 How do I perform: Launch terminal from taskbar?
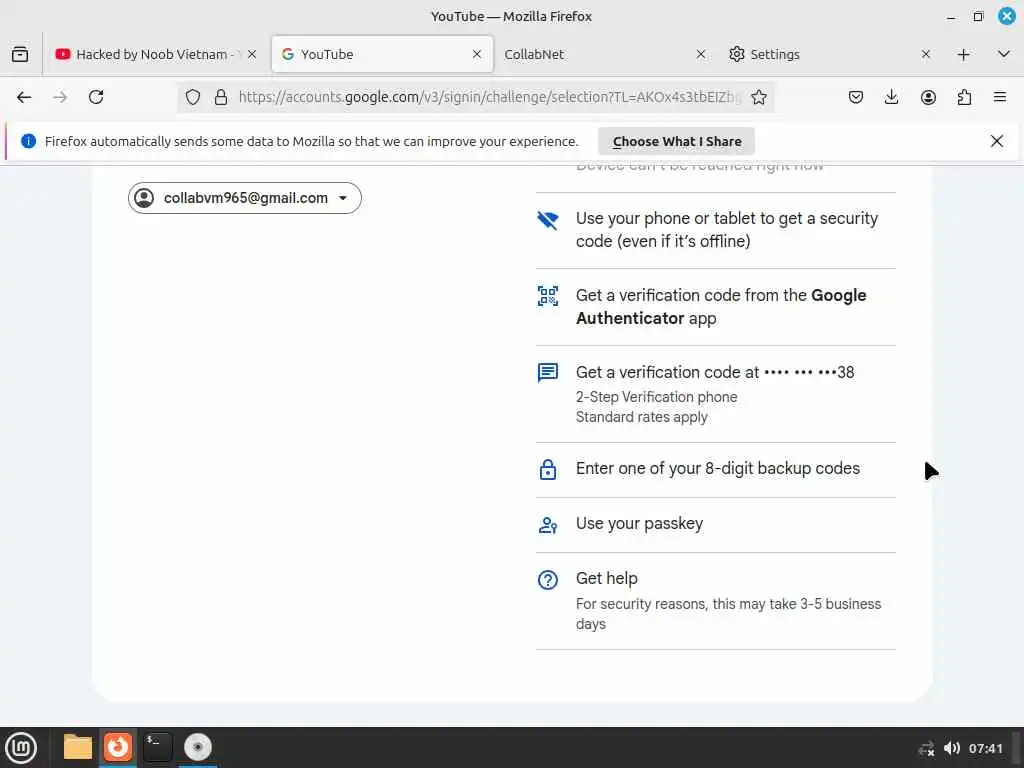pyautogui.click(x=158, y=747)
